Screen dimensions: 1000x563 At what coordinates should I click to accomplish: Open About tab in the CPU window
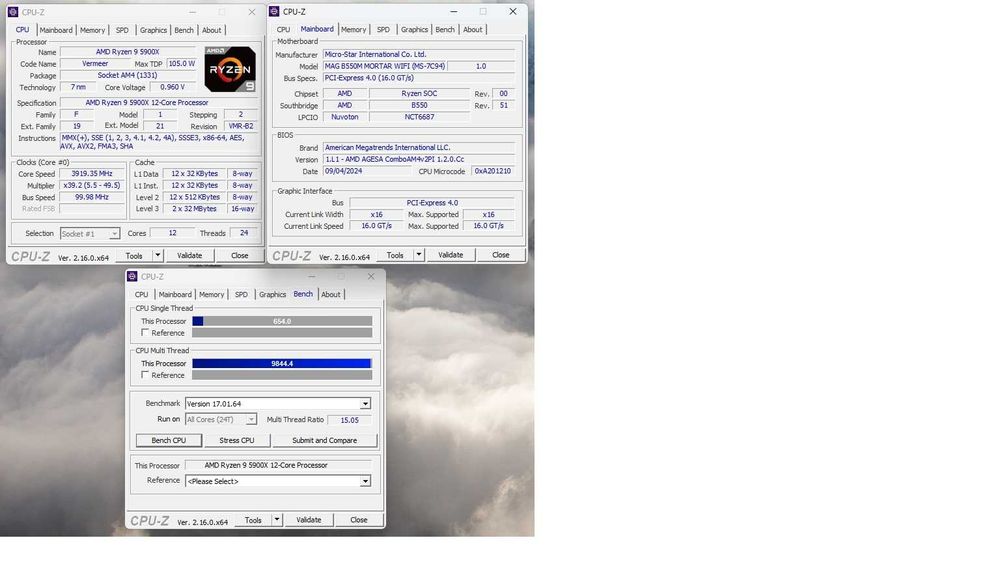tap(212, 30)
